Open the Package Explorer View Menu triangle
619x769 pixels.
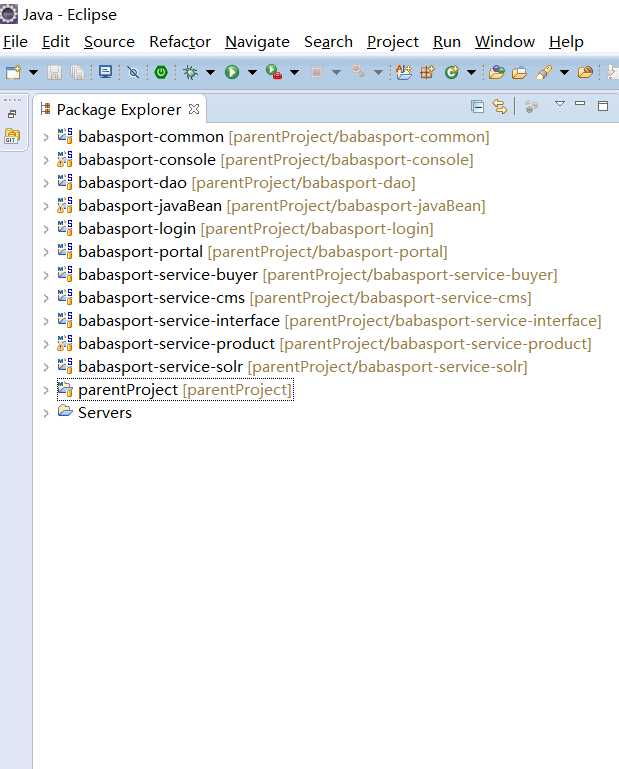coord(560,103)
